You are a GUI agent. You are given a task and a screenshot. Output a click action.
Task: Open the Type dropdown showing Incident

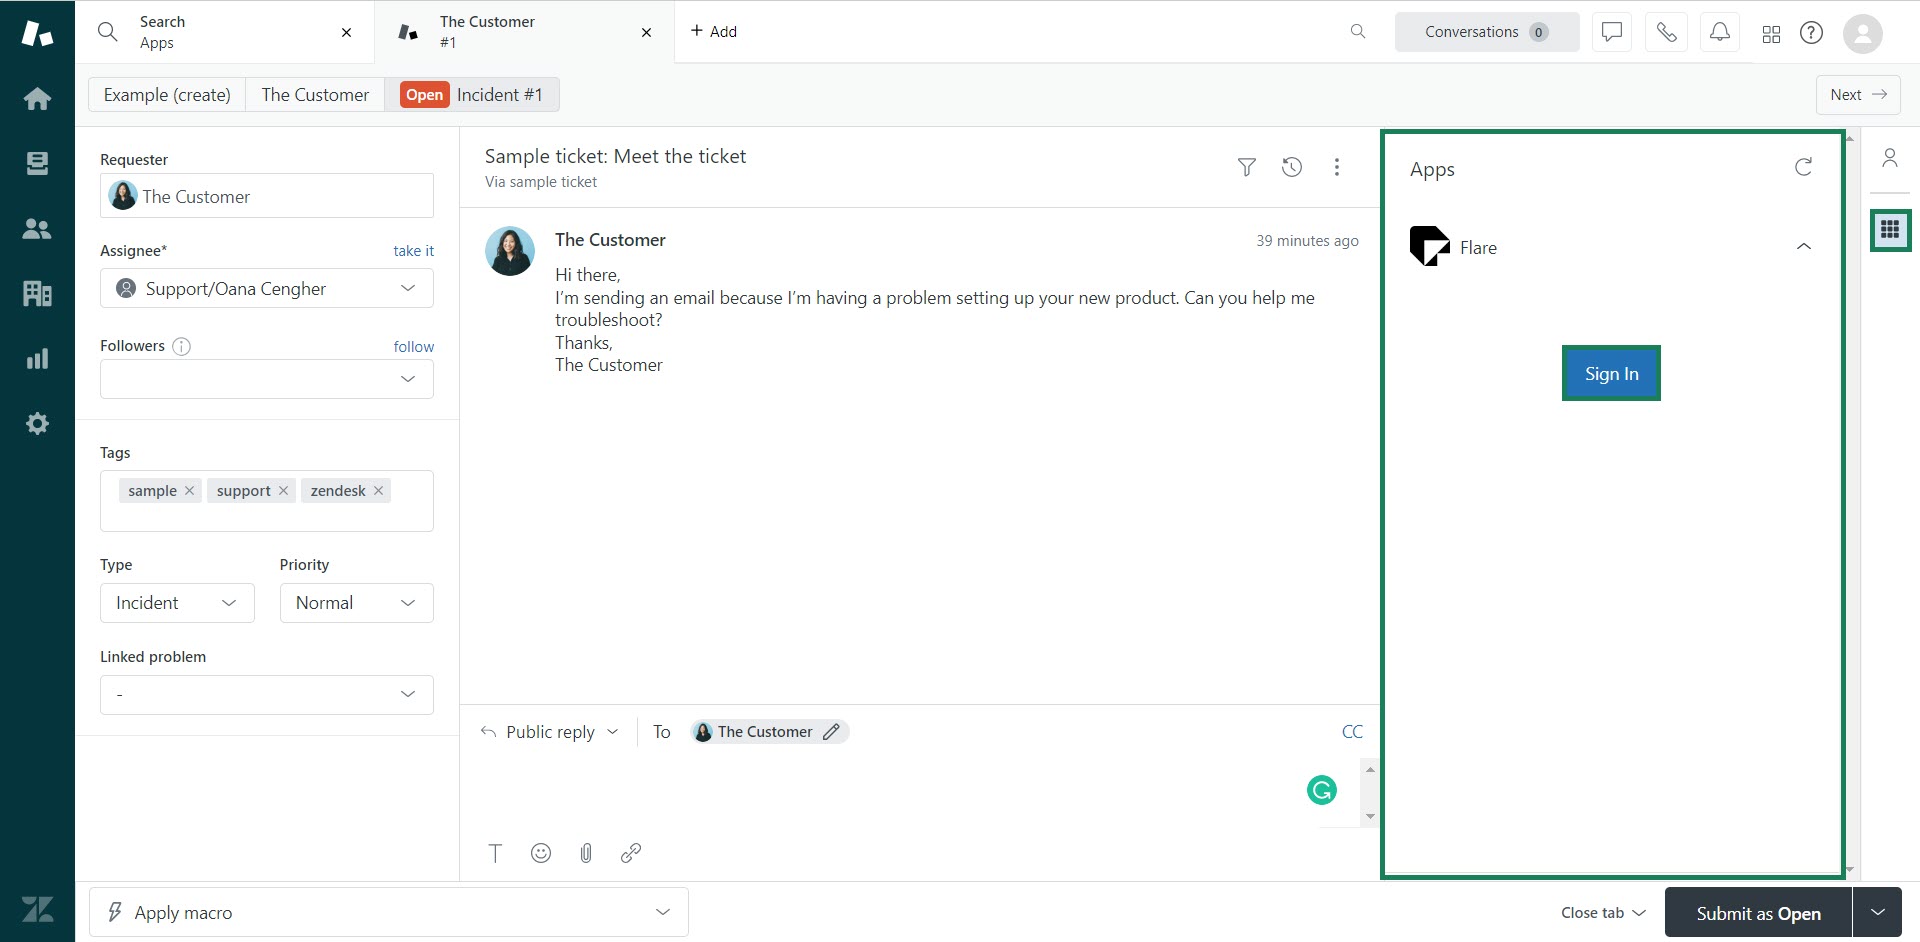click(177, 603)
